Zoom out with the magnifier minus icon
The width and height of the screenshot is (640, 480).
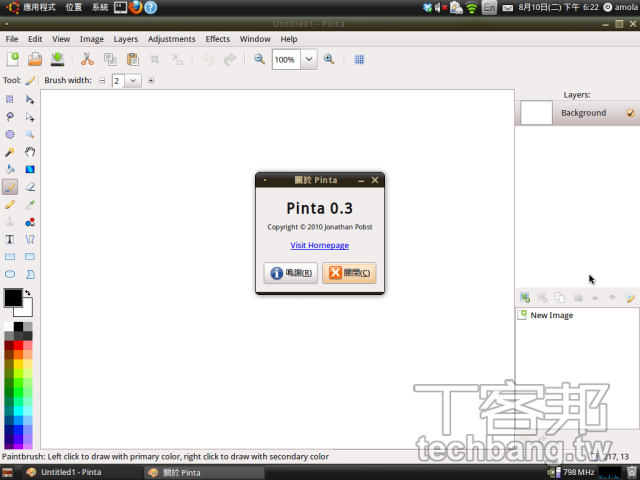pos(260,60)
